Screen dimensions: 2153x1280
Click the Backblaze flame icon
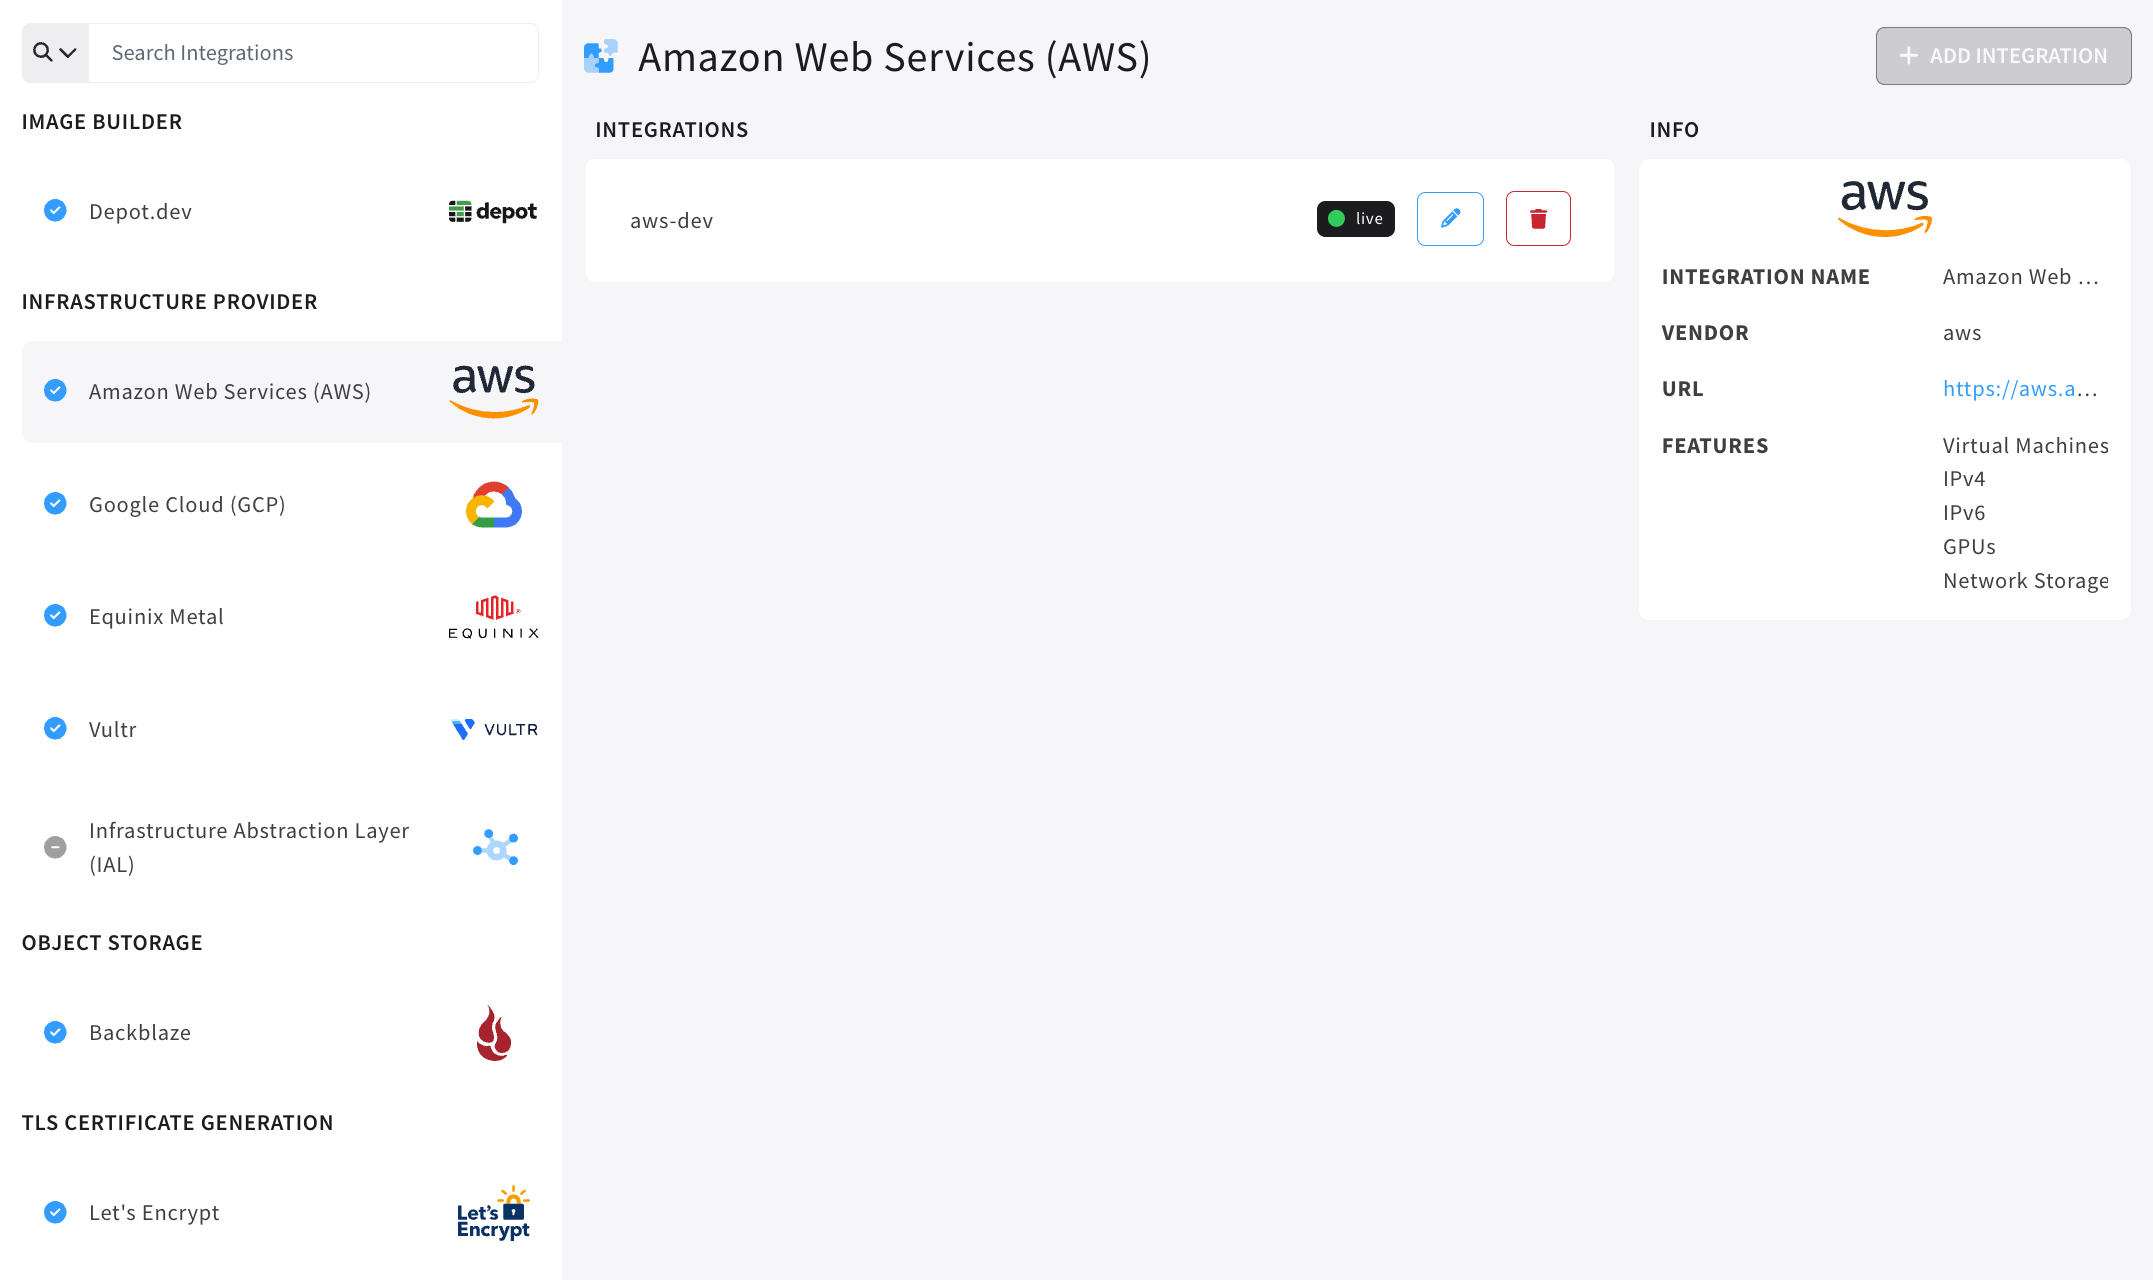492,1033
